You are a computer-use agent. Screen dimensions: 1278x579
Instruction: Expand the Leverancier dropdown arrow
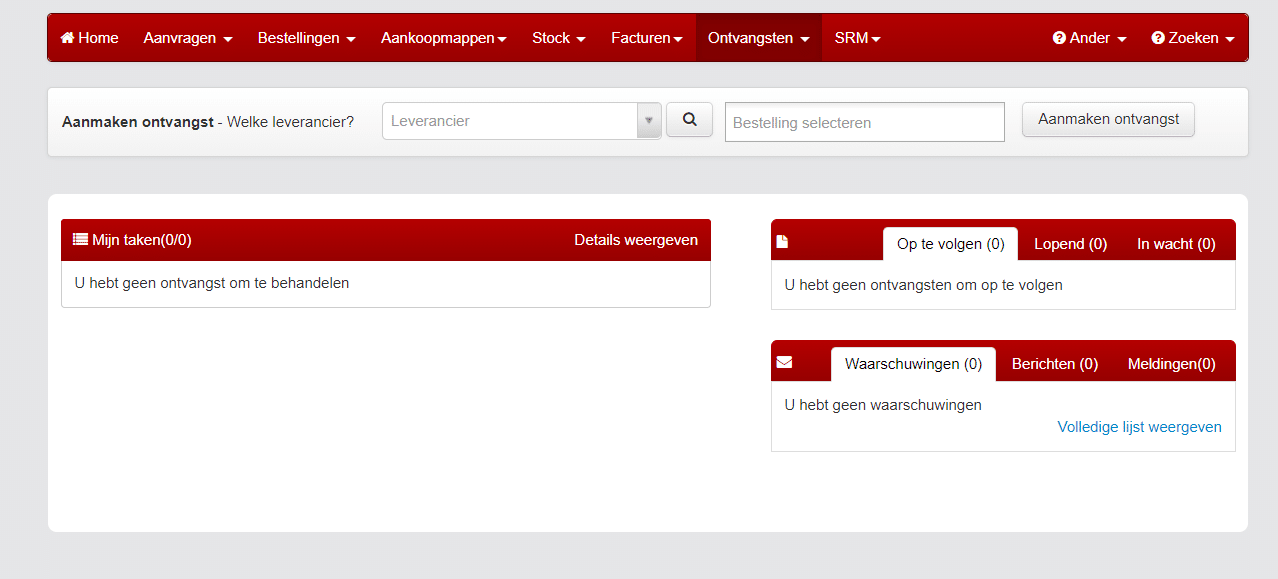click(649, 121)
